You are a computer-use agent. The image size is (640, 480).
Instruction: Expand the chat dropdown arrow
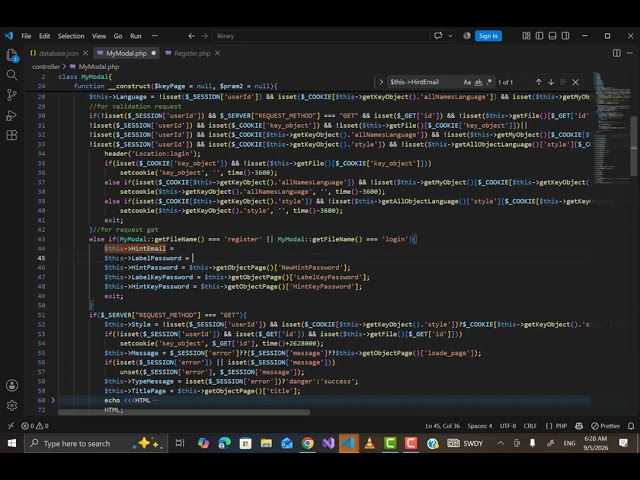click(450, 36)
